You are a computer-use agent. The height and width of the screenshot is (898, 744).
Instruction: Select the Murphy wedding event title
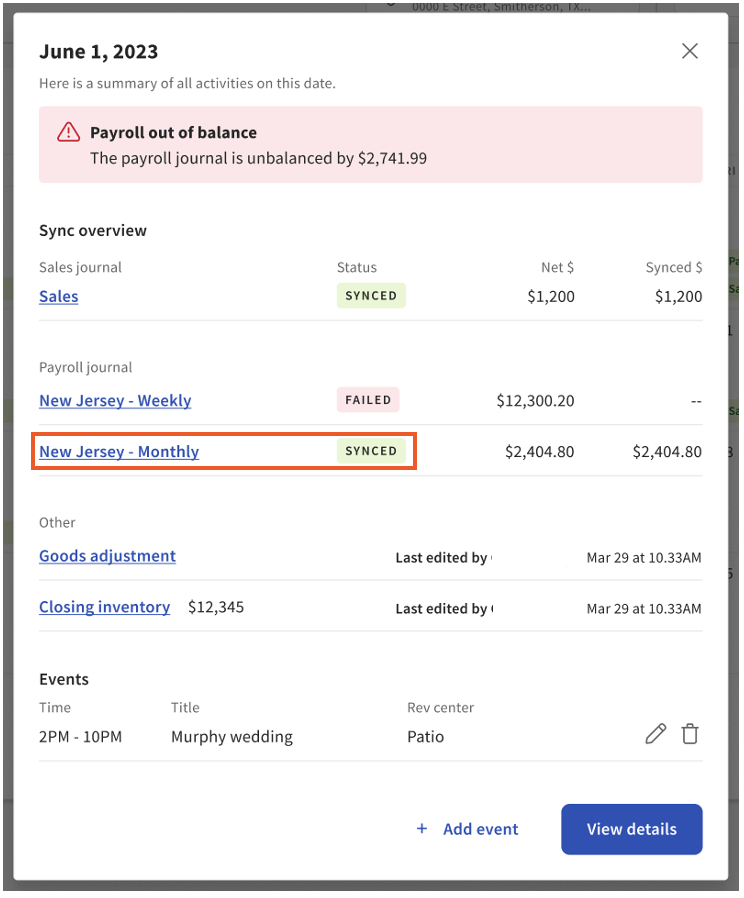(x=232, y=737)
